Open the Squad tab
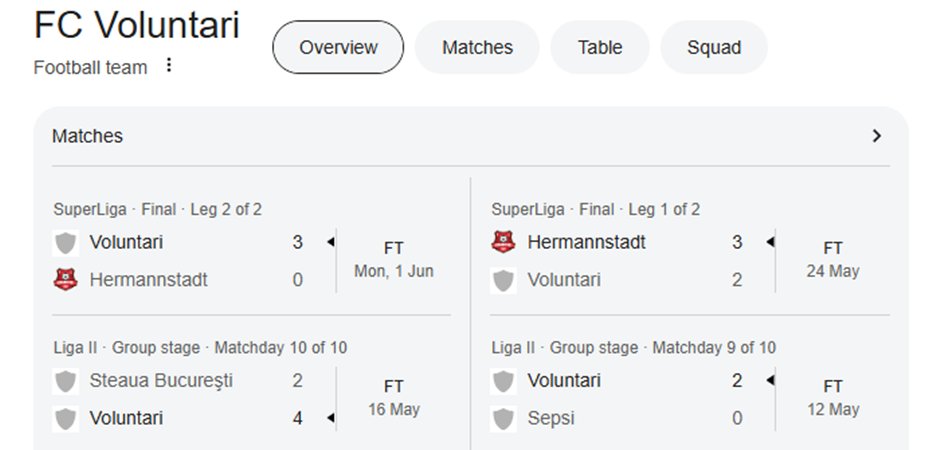This screenshot has height=450, width=930. tap(714, 47)
